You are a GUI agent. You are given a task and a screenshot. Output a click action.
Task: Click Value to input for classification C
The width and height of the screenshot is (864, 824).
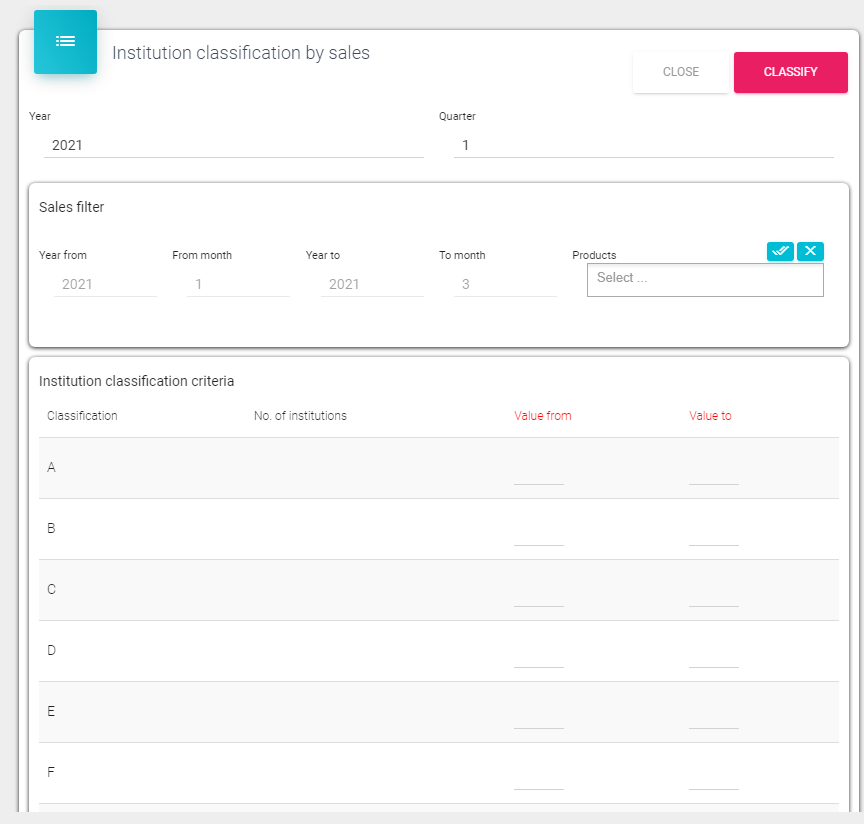tap(713, 595)
